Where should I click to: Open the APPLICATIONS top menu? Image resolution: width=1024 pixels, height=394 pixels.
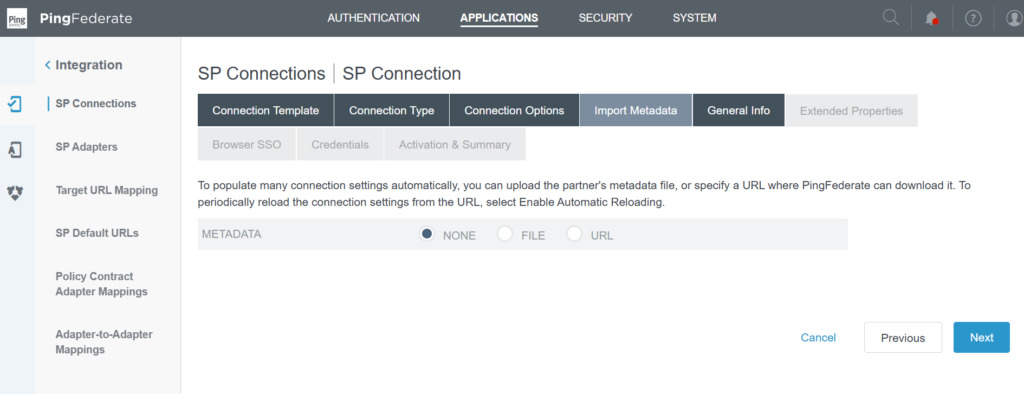(499, 18)
